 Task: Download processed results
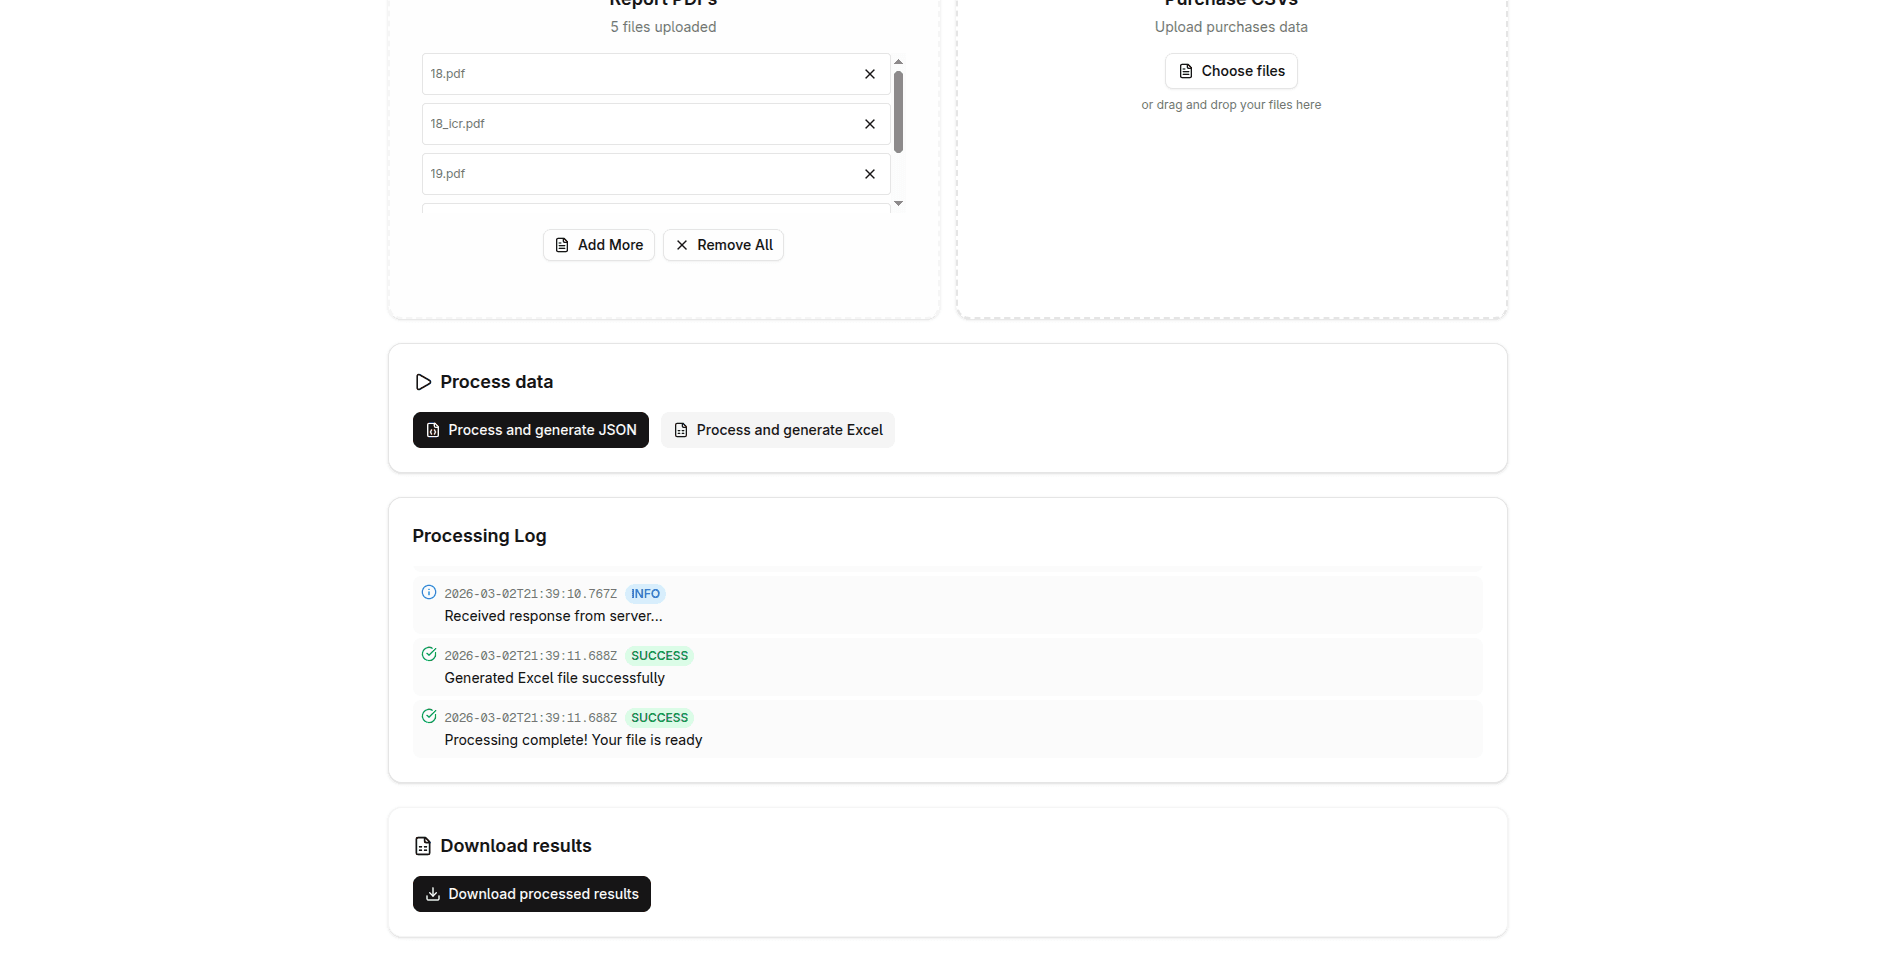pos(531,894)
